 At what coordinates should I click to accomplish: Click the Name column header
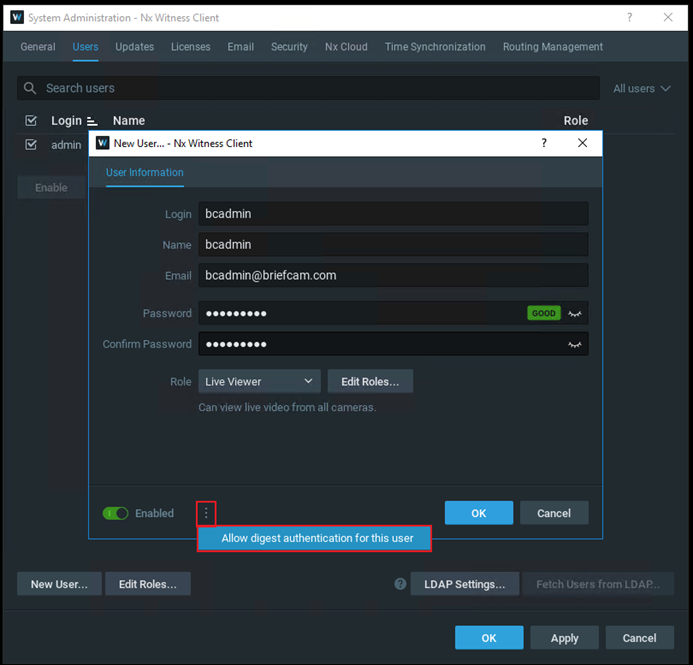point(129,121)
